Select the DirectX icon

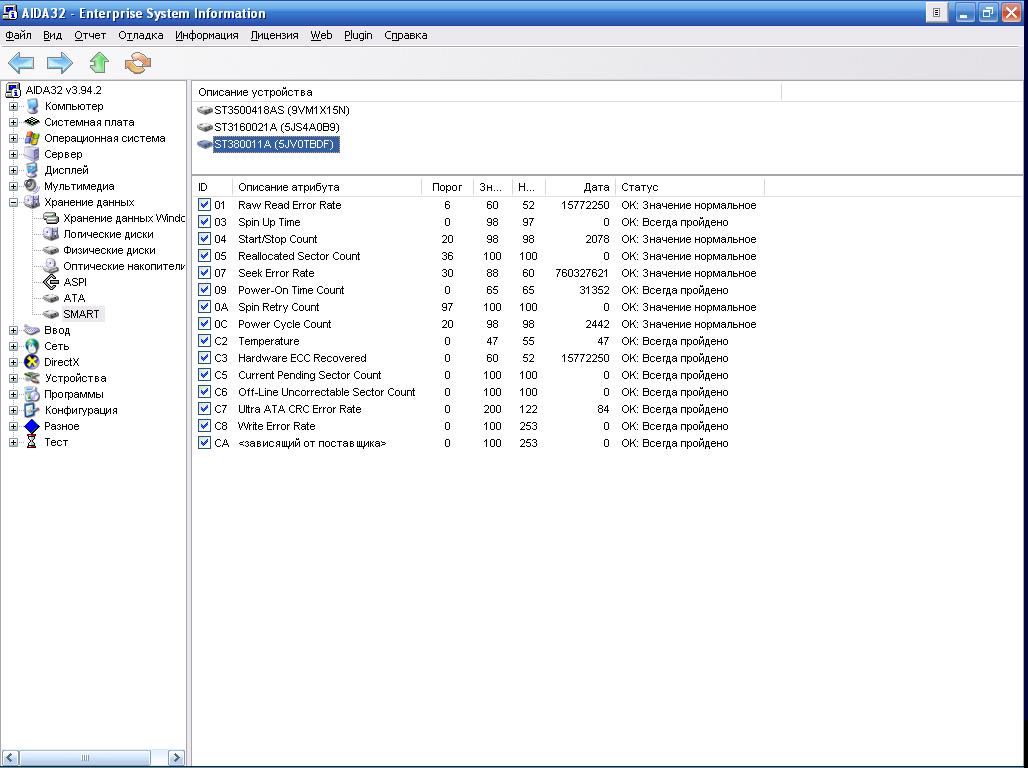click(31, 362)
